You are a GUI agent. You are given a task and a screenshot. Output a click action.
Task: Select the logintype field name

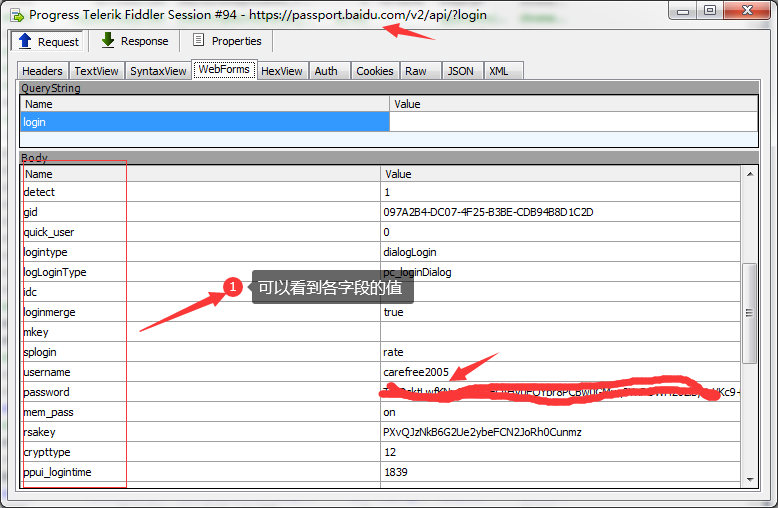45,252
